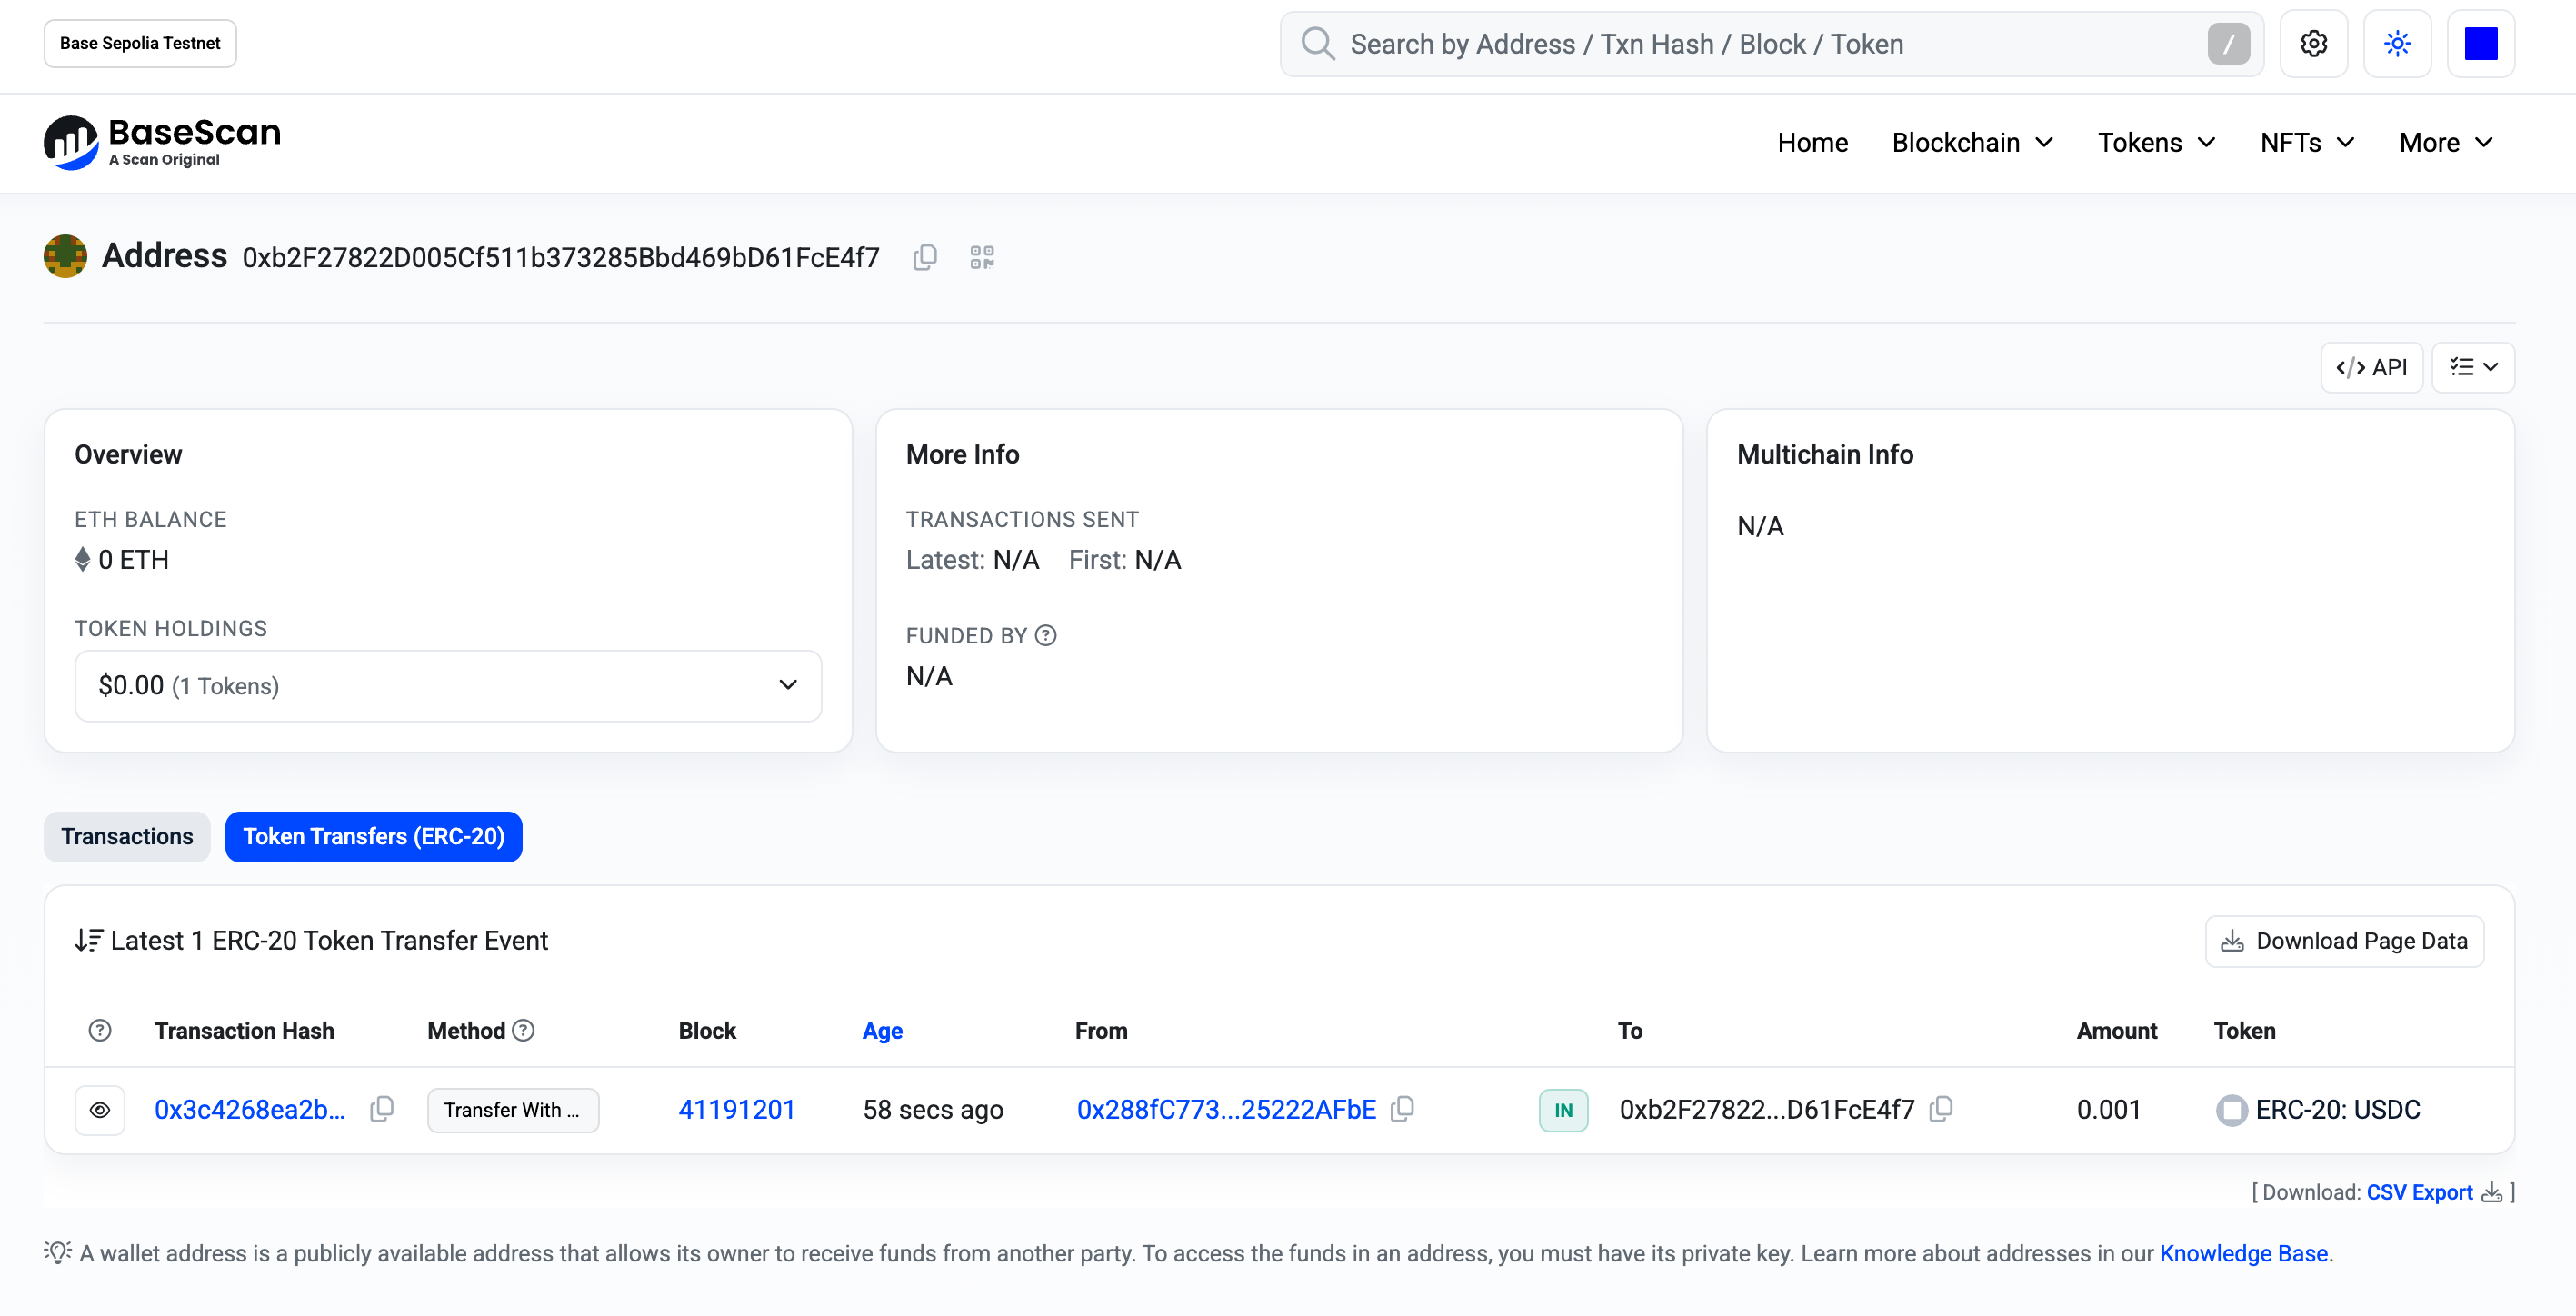Click Download Page Data button
The image size is (2576, 1316).
pyautogui.click(x=2344, y=941)
